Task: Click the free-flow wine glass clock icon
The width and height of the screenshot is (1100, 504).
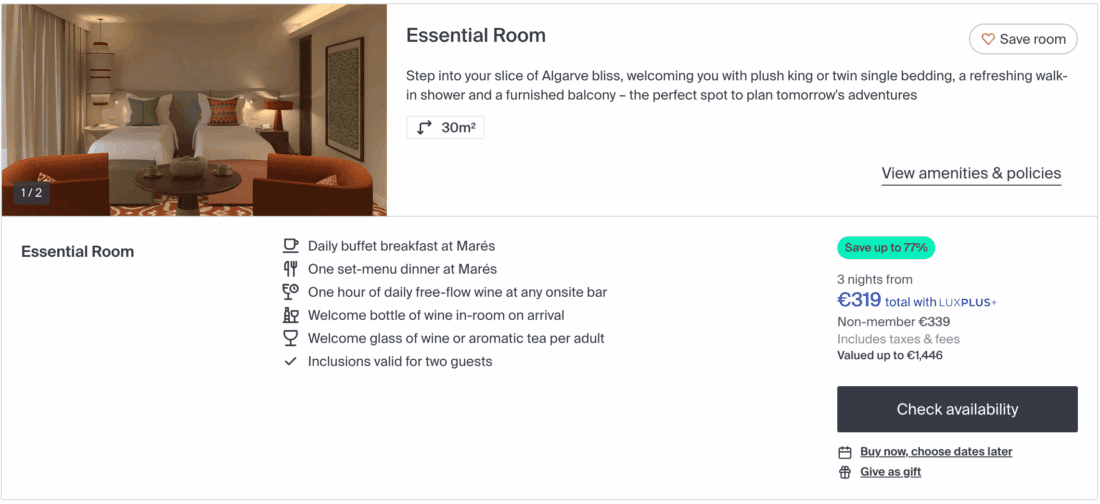Action: click(x=291, y=292)
